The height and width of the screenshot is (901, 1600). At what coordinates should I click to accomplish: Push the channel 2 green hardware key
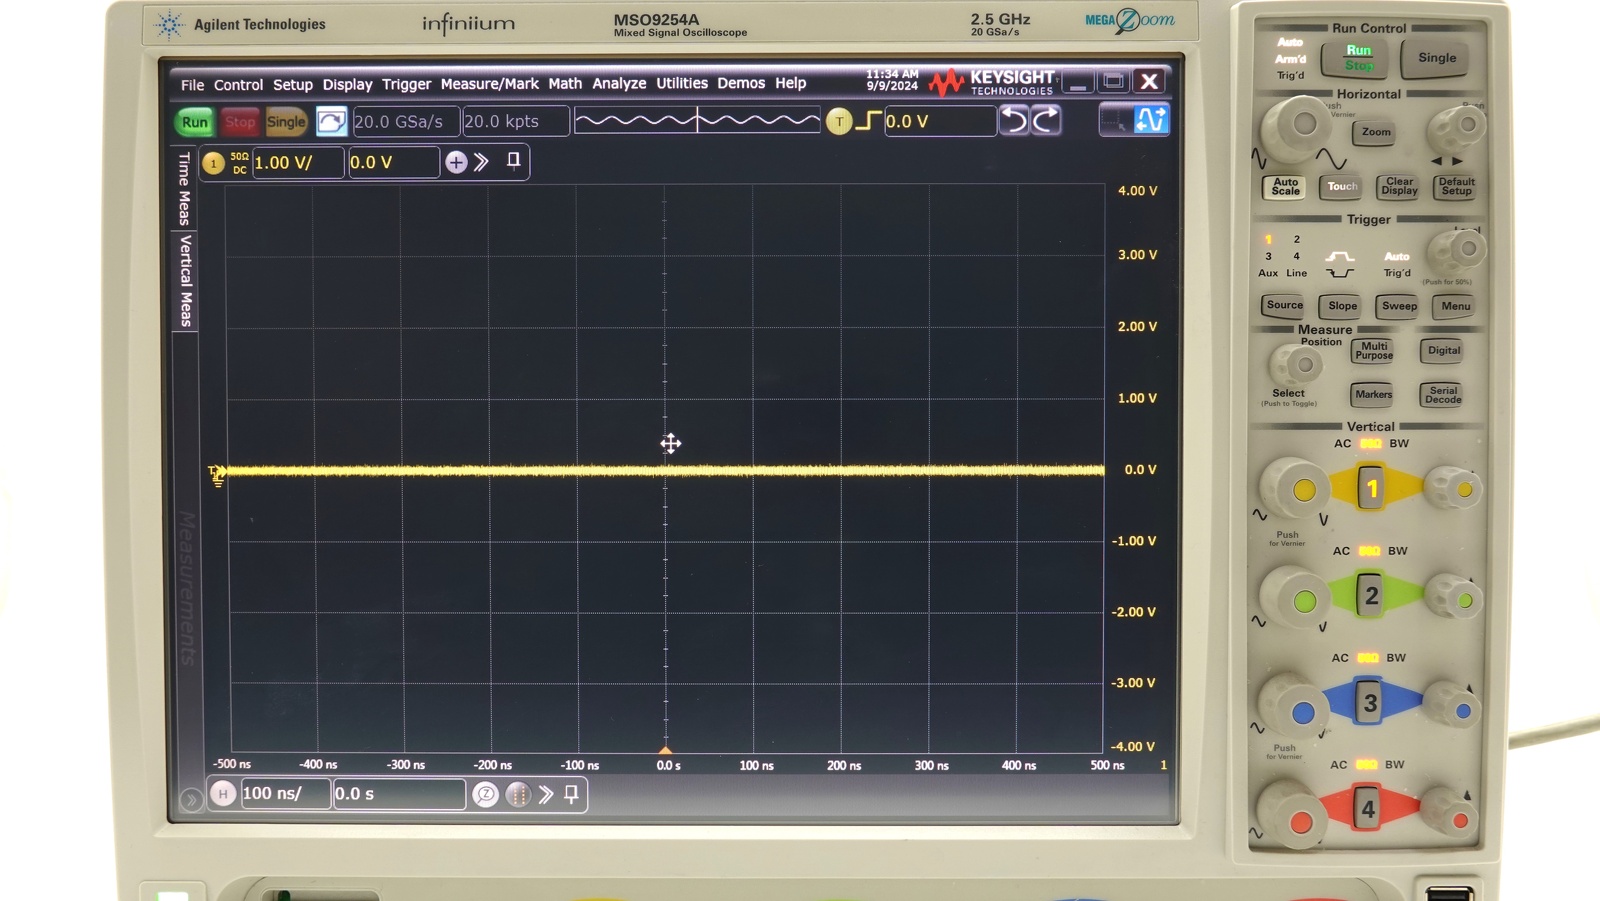point(1371,596)
